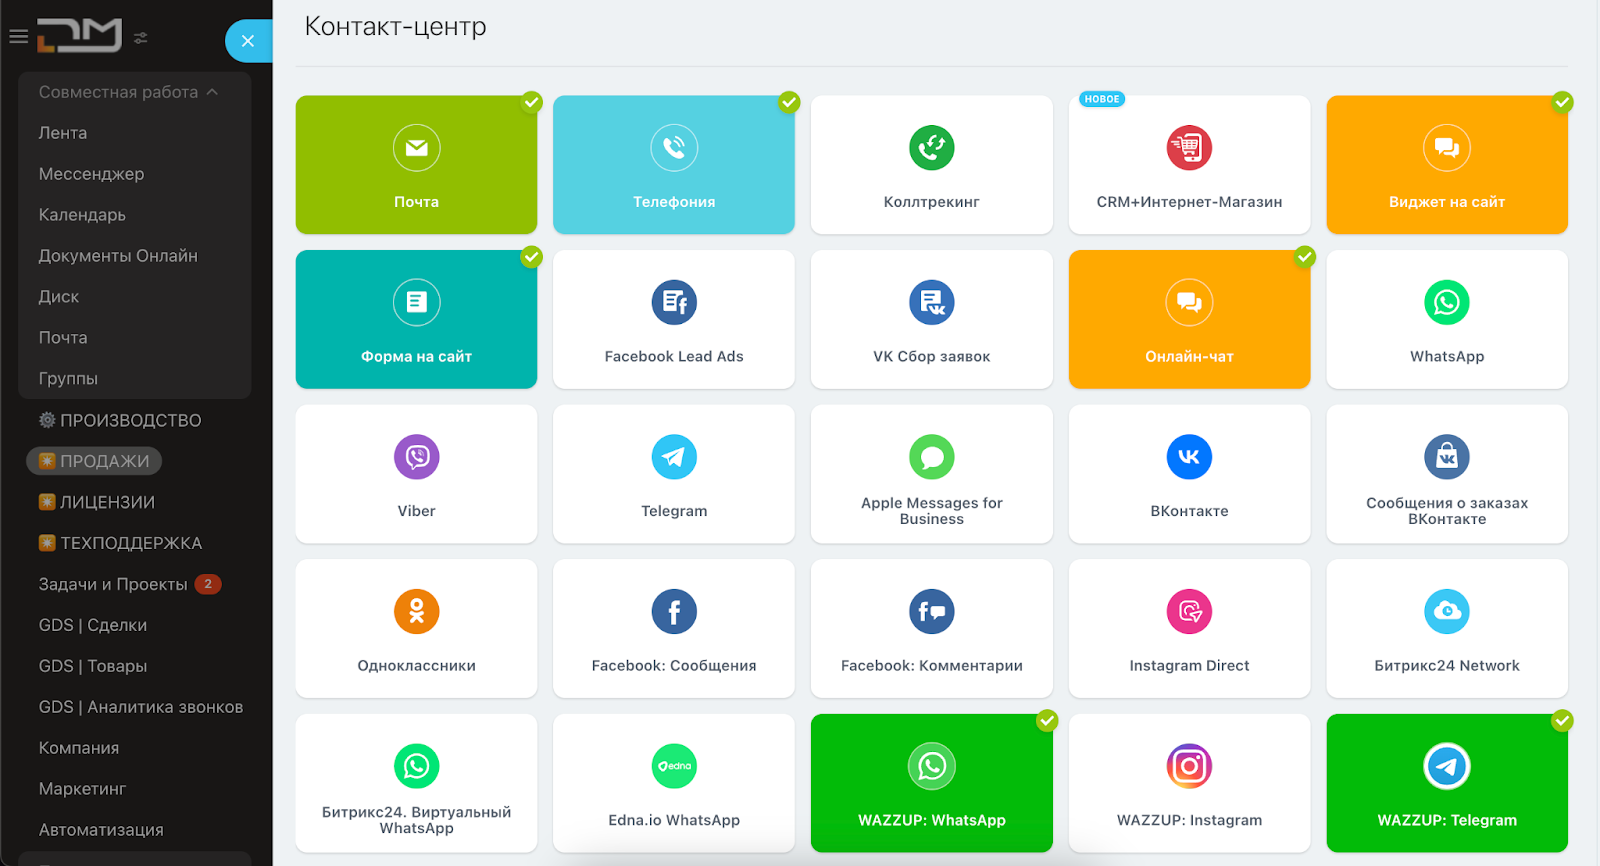Viewport: 1600px width, 866px height.
Task: Click the DM logo
Action: pos(80,35)
